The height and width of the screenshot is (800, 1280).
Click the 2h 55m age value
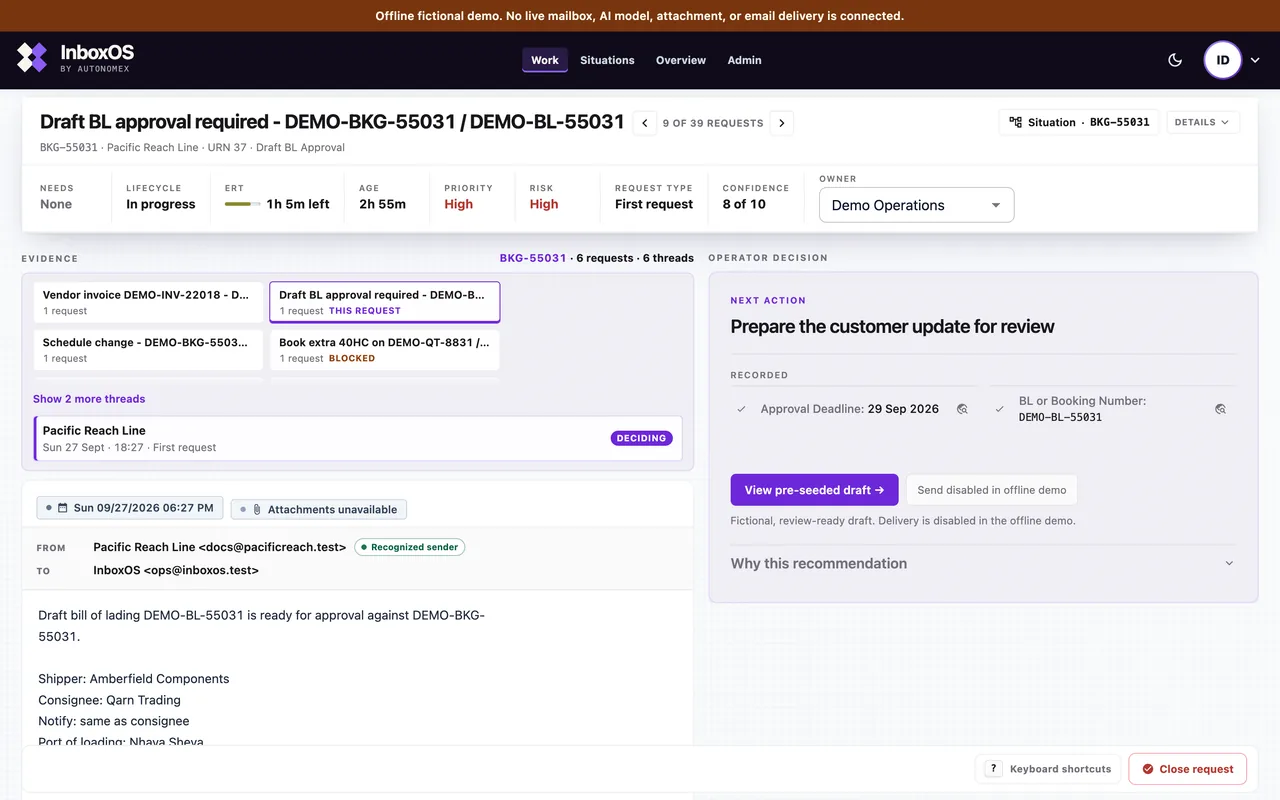coord(383,204)
